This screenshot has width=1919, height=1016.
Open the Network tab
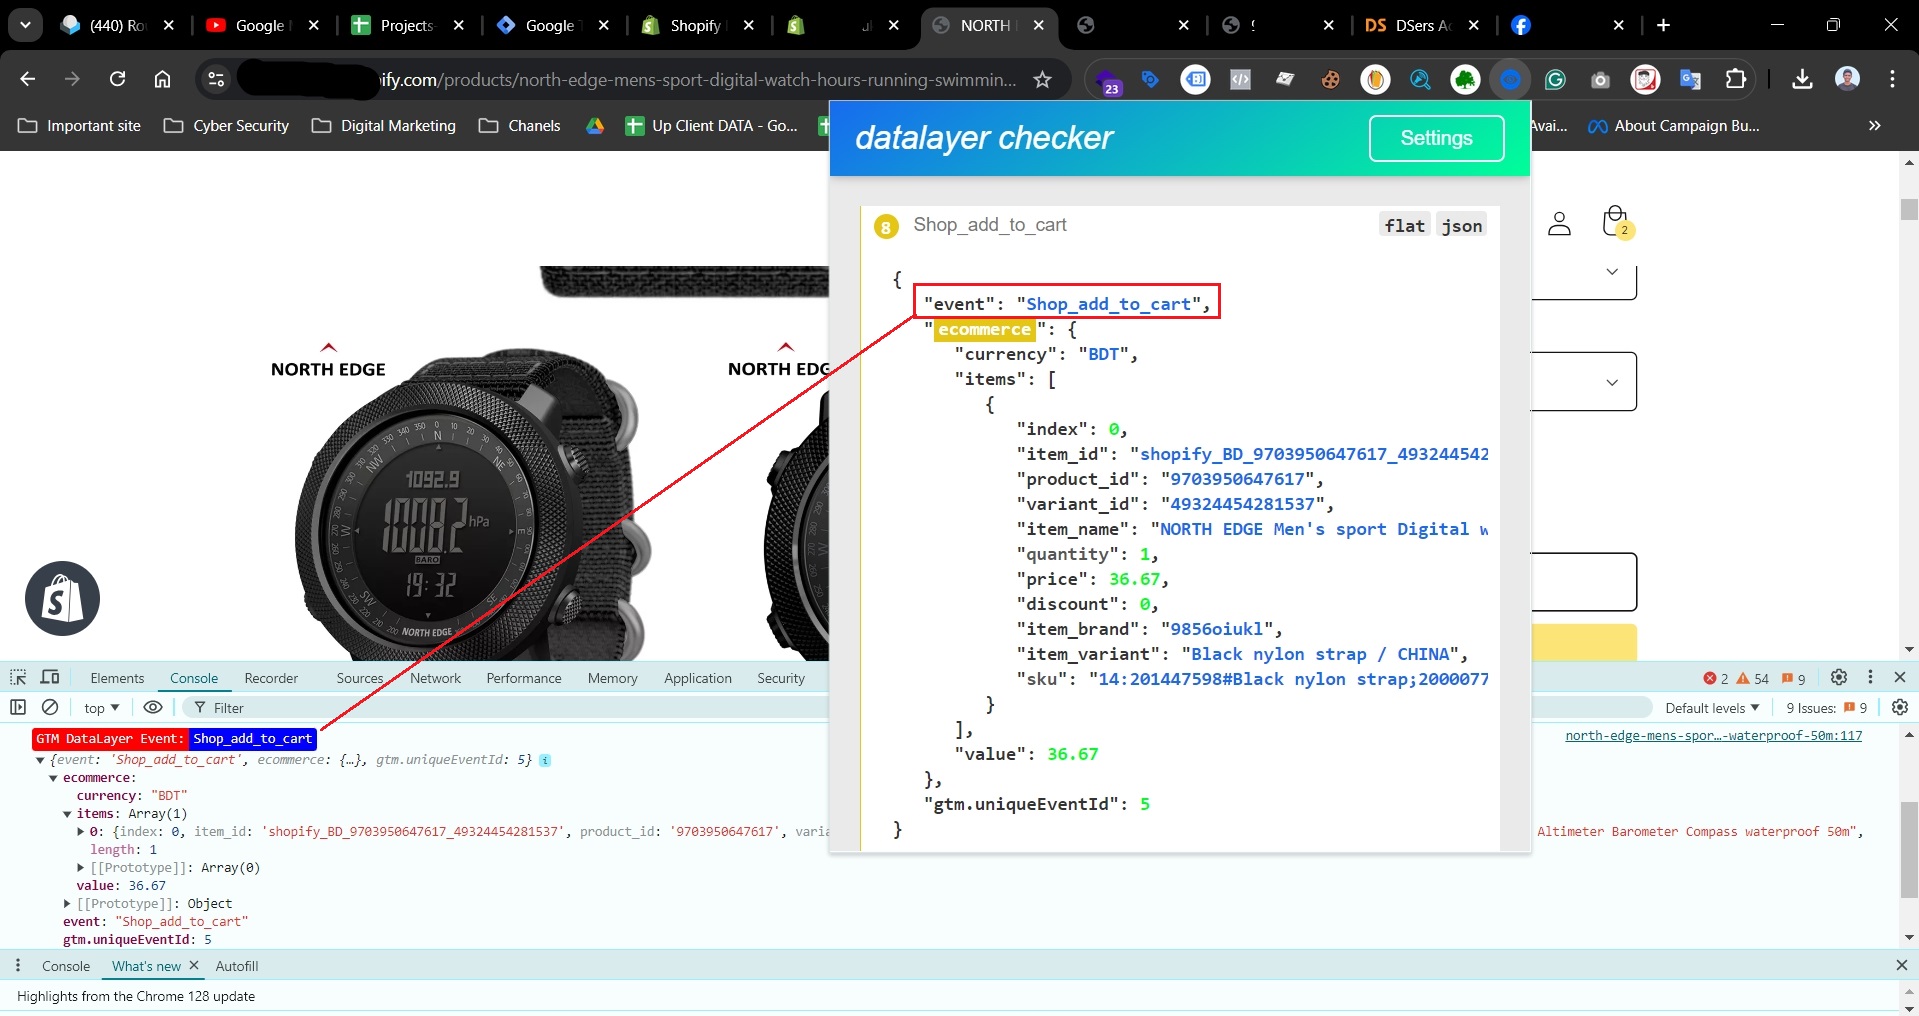point(435,678)
